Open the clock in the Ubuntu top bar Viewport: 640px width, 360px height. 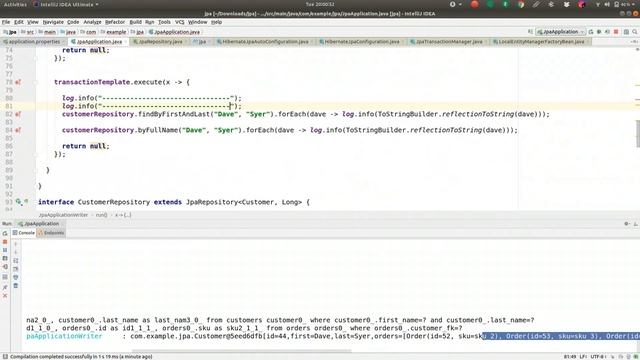(320, 4)
